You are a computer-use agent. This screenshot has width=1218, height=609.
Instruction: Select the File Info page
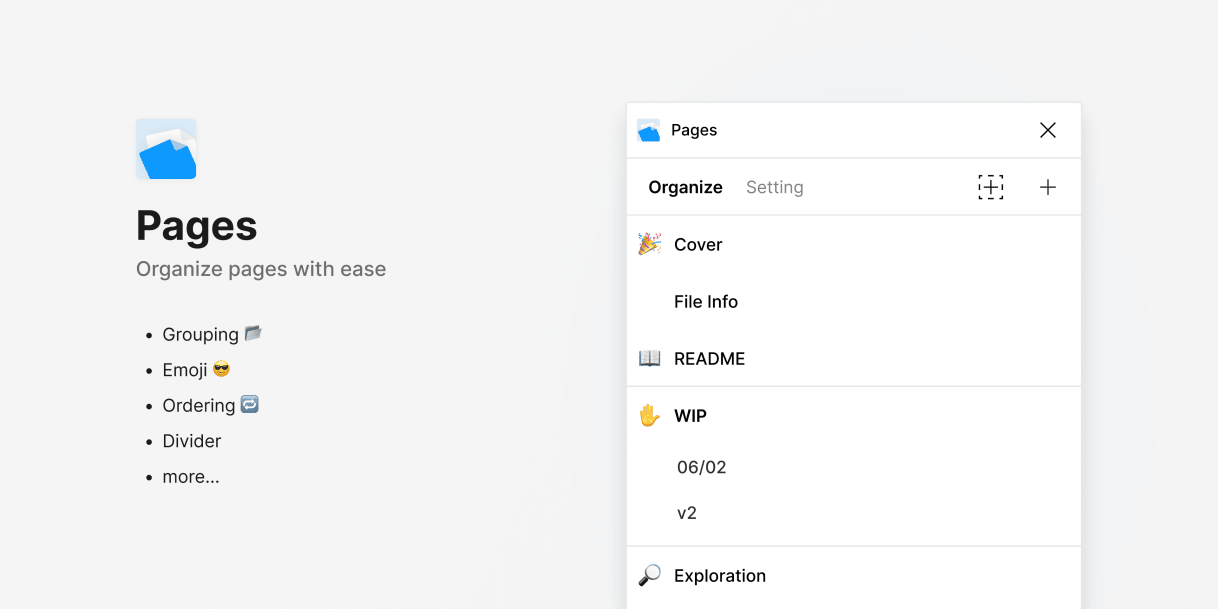[706, 301]
